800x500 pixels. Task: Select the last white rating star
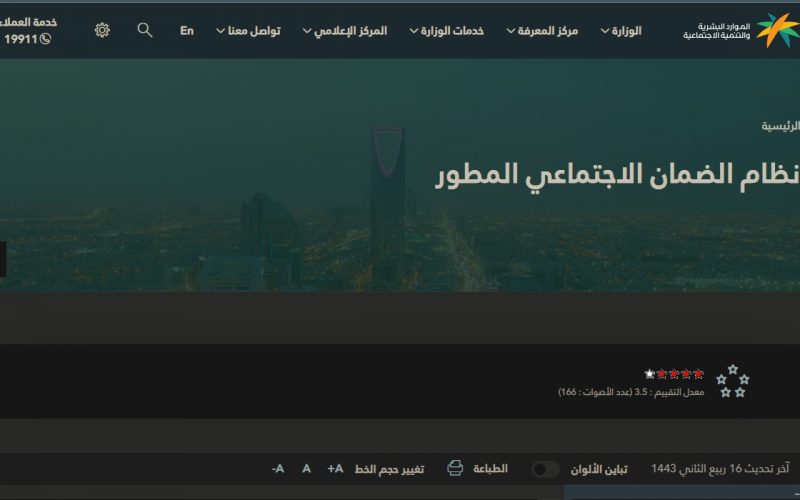(x=649, y=374)
